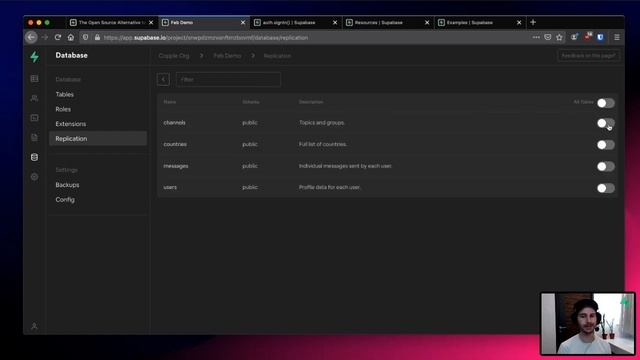Open Roles in the Database menu
This screenshot has width=640, height=360.
click(63, 109)
